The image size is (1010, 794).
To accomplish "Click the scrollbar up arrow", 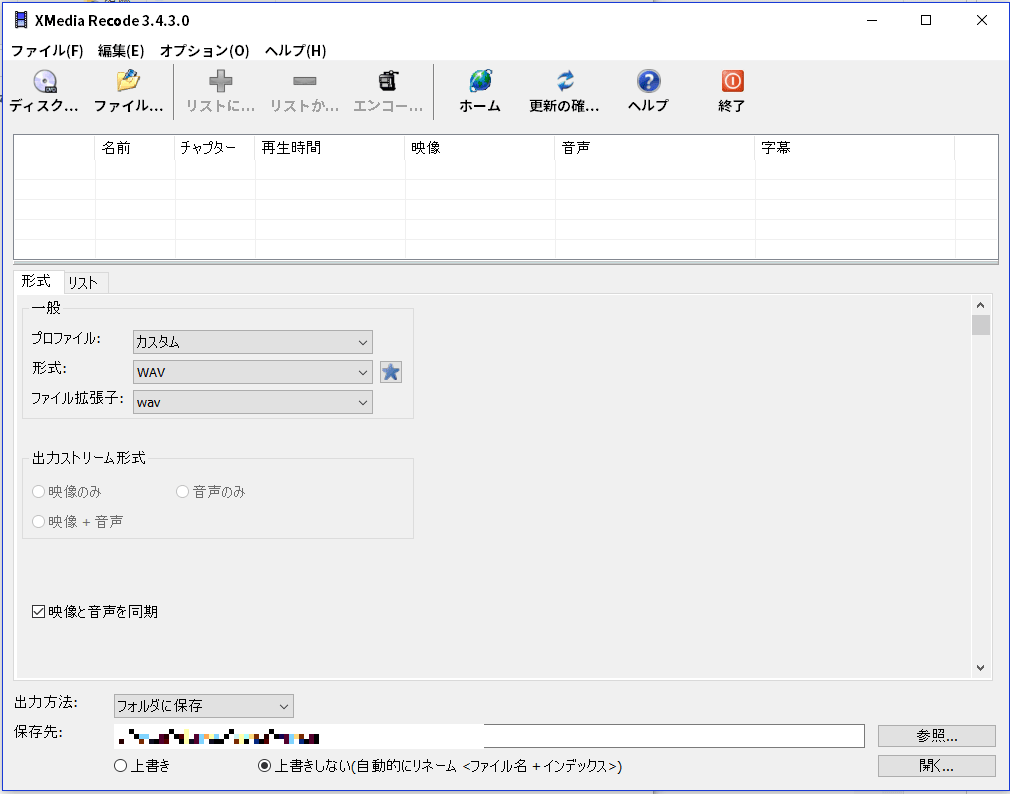I will coord(980,305).
